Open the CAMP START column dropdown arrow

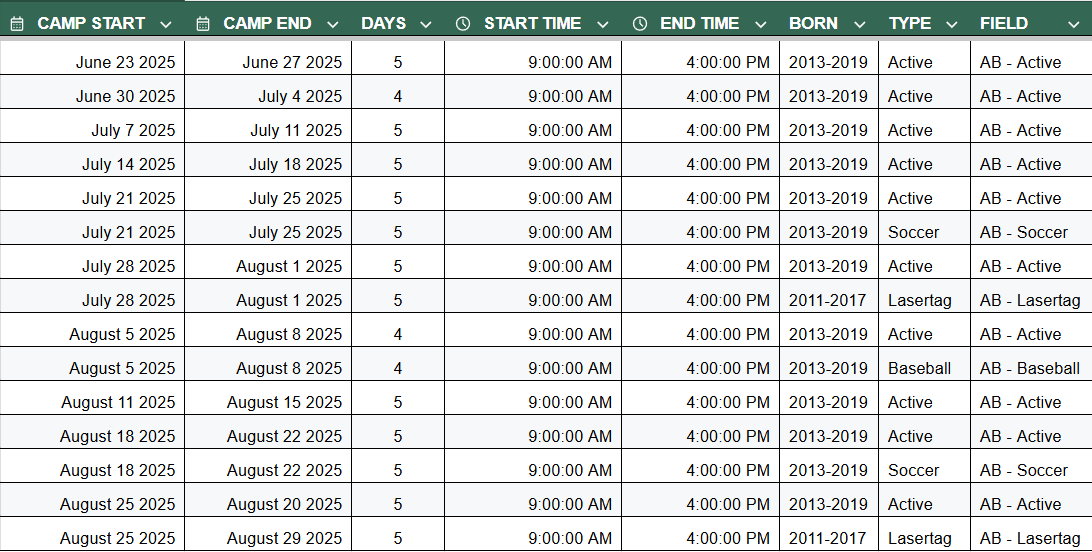click(x=166, y=24)
